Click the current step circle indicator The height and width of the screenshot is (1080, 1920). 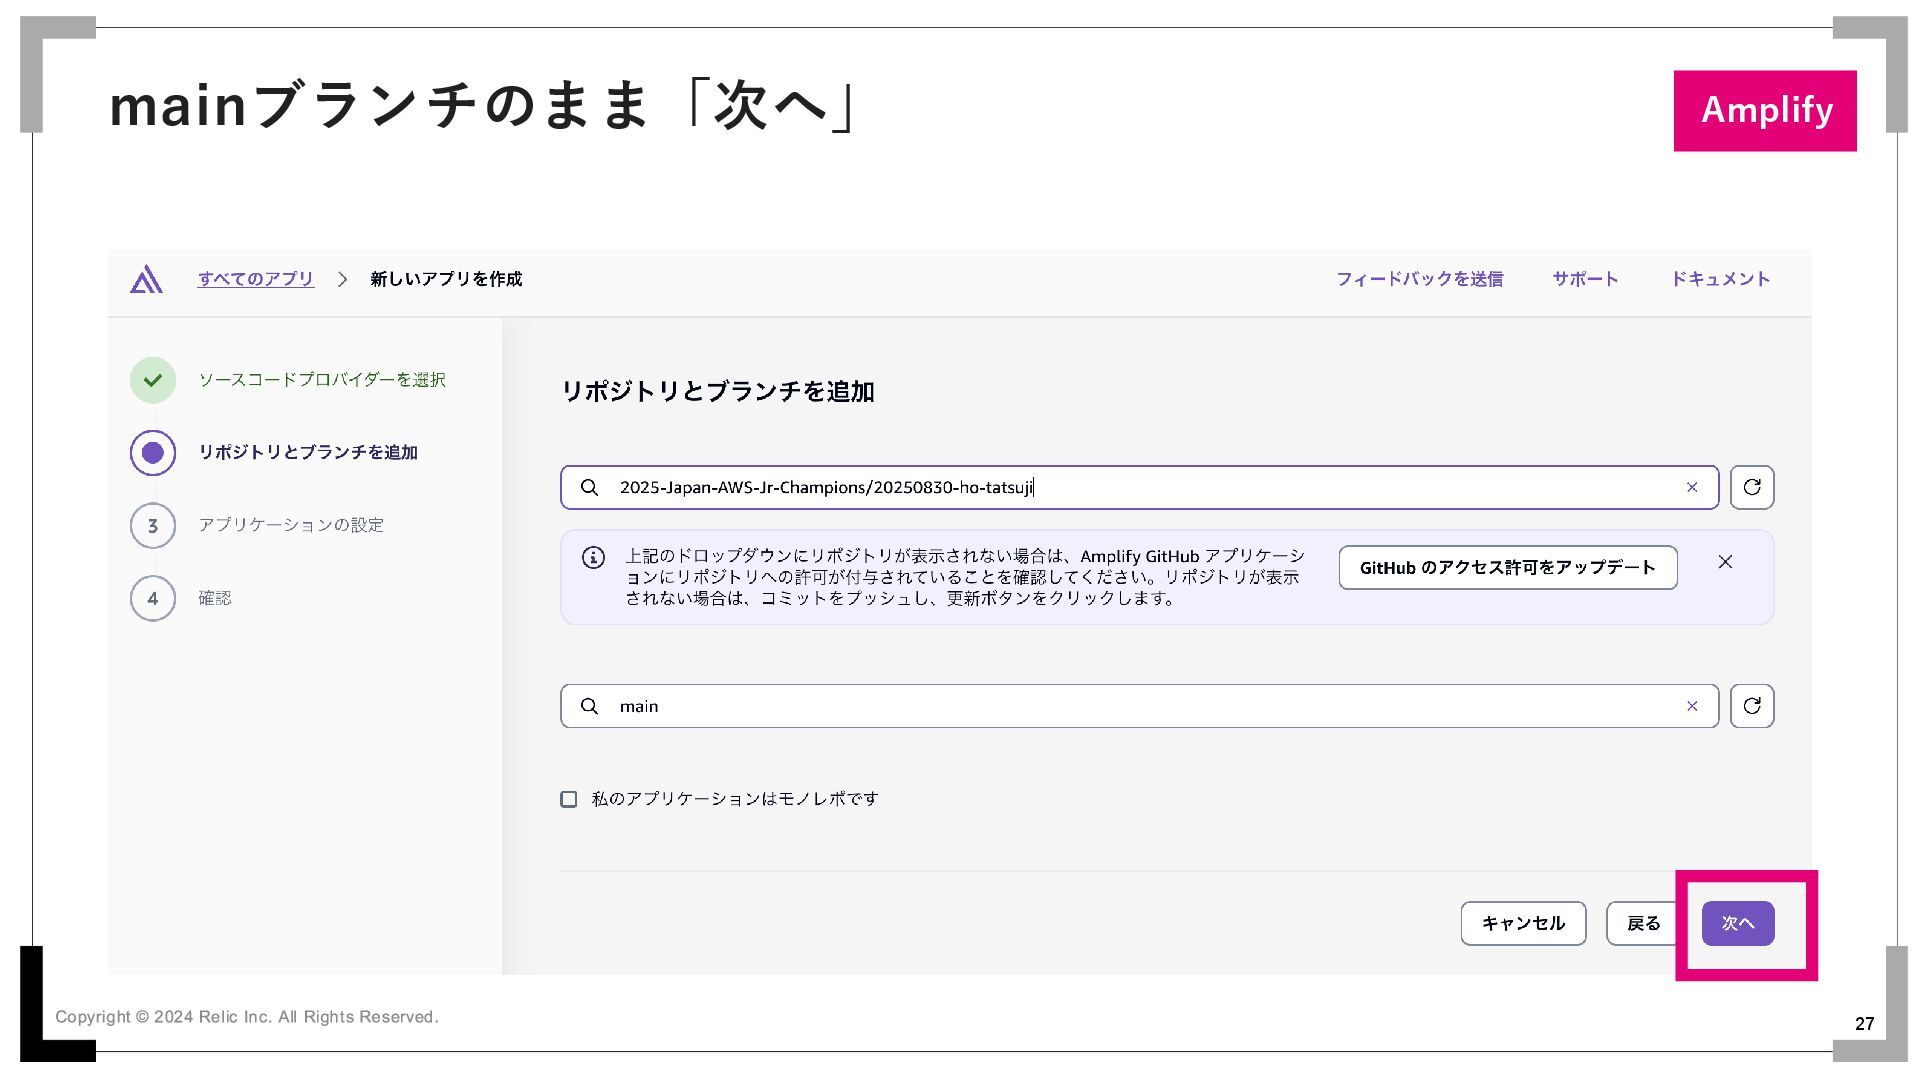tap(153, 453)
